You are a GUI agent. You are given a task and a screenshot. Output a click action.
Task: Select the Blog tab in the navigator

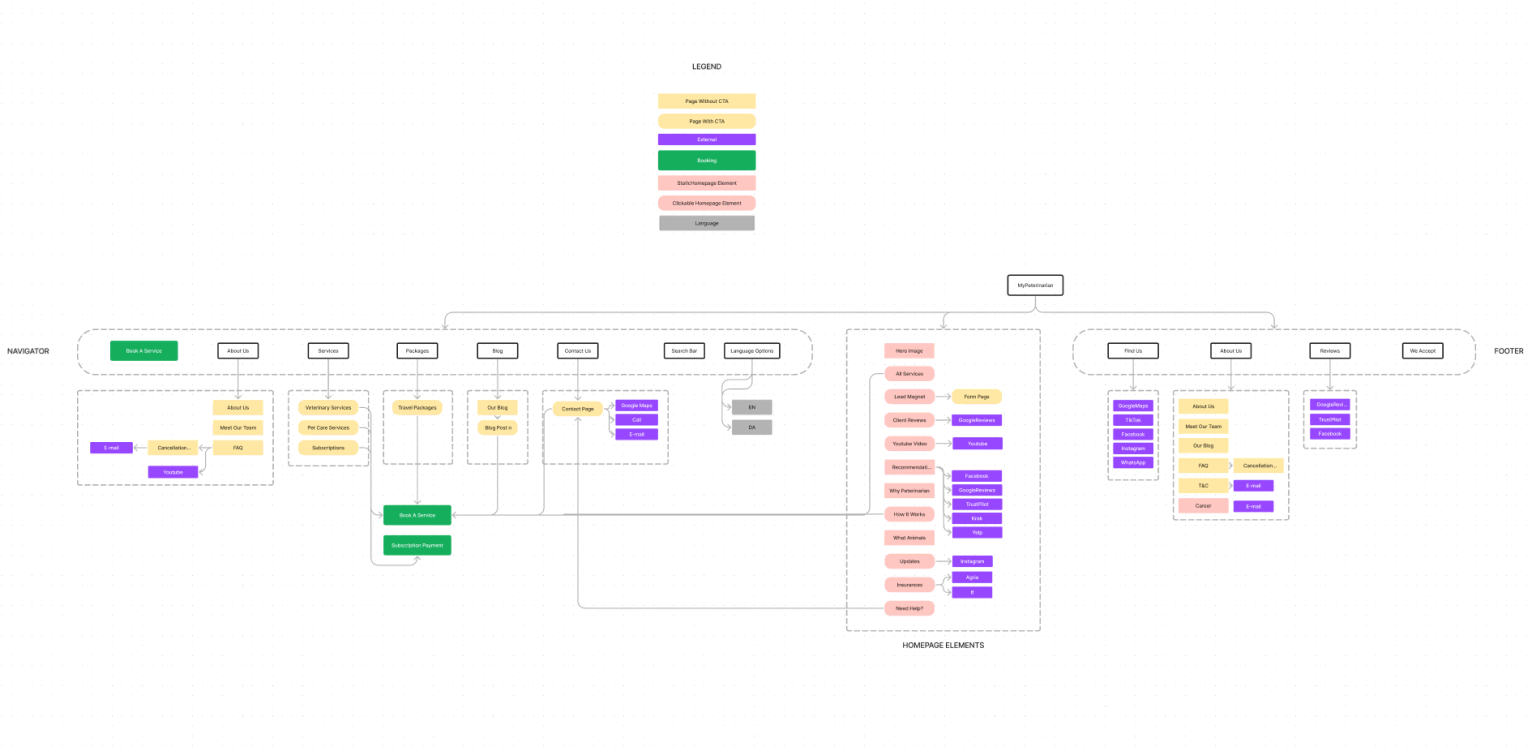click(497, 350)
